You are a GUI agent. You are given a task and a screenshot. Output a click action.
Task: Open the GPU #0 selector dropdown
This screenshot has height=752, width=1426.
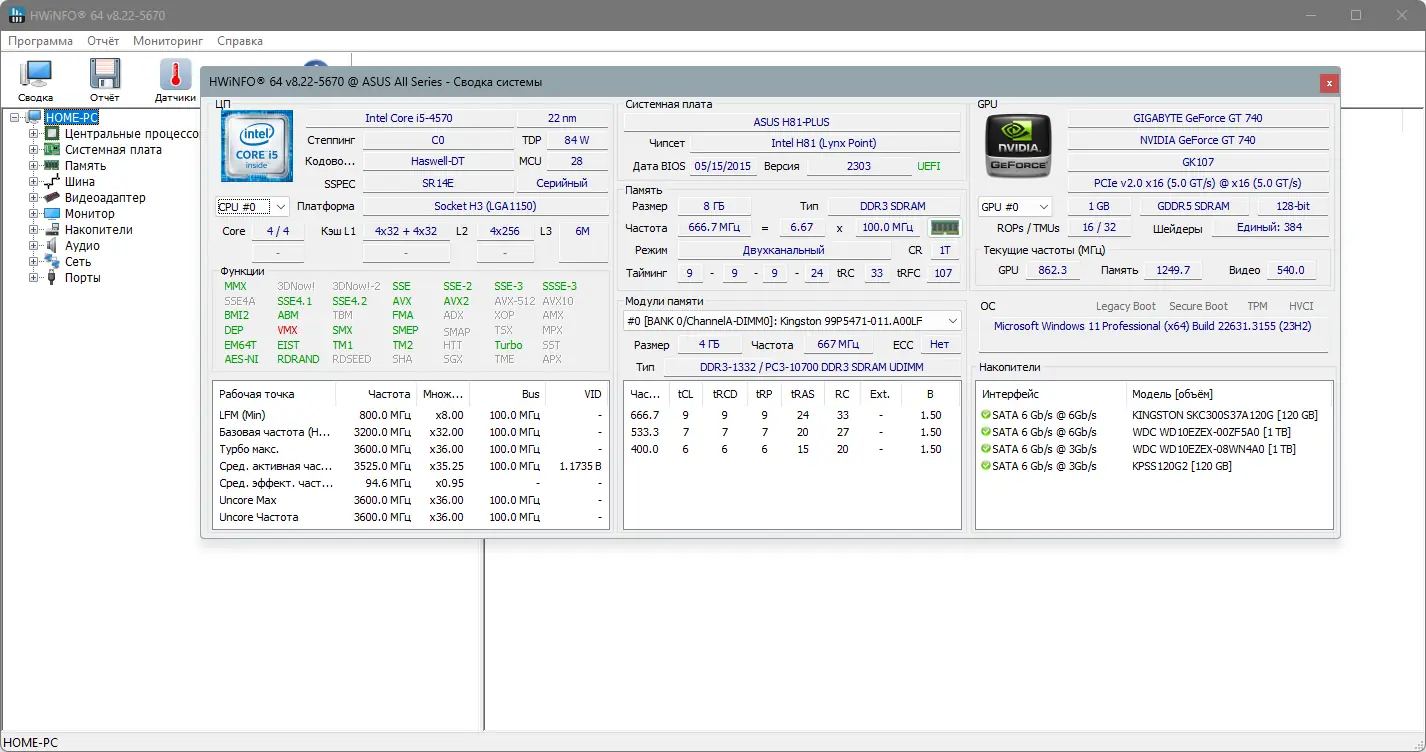1014,207
